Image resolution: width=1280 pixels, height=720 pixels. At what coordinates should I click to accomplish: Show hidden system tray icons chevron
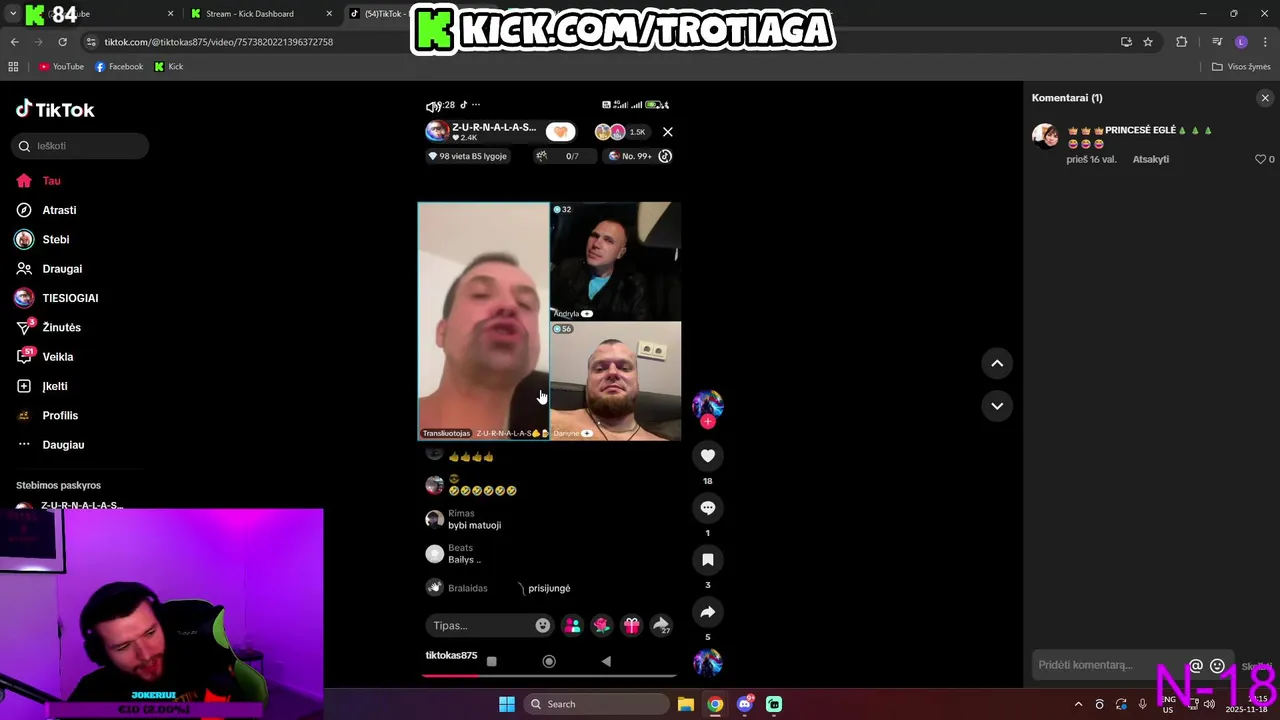[1078, 704]
